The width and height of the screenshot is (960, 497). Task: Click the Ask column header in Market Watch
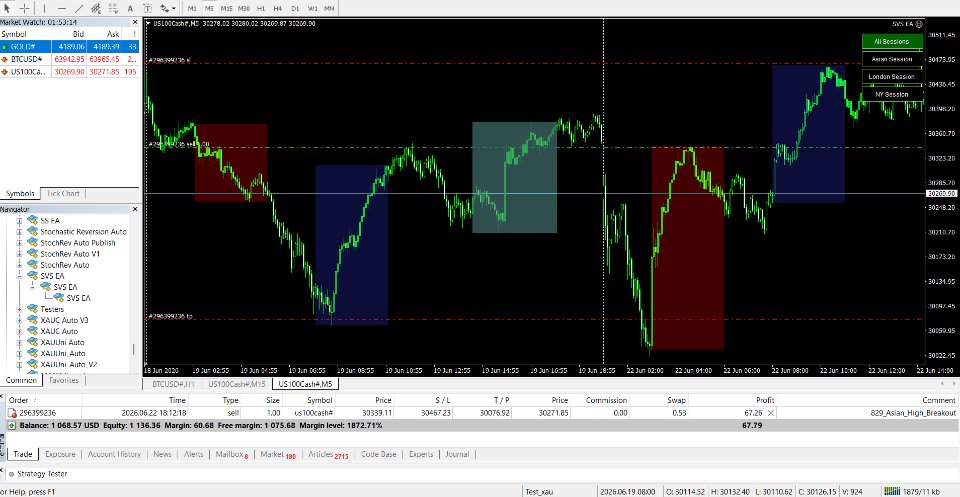pos(104,34)
